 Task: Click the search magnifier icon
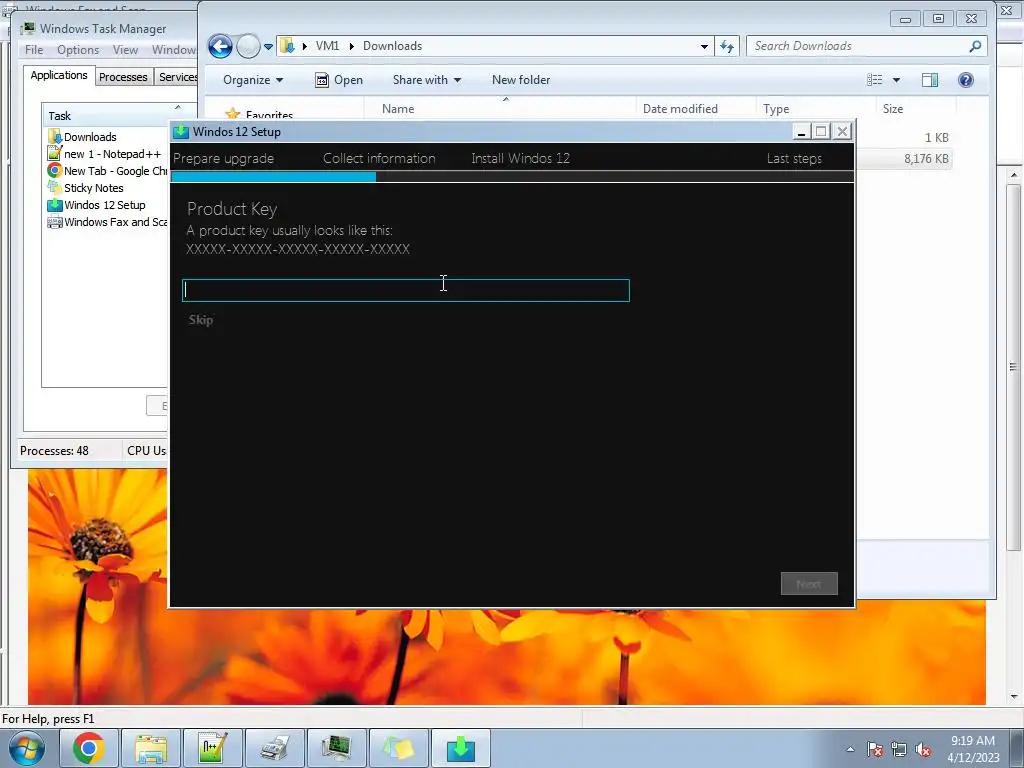(975, 46)
